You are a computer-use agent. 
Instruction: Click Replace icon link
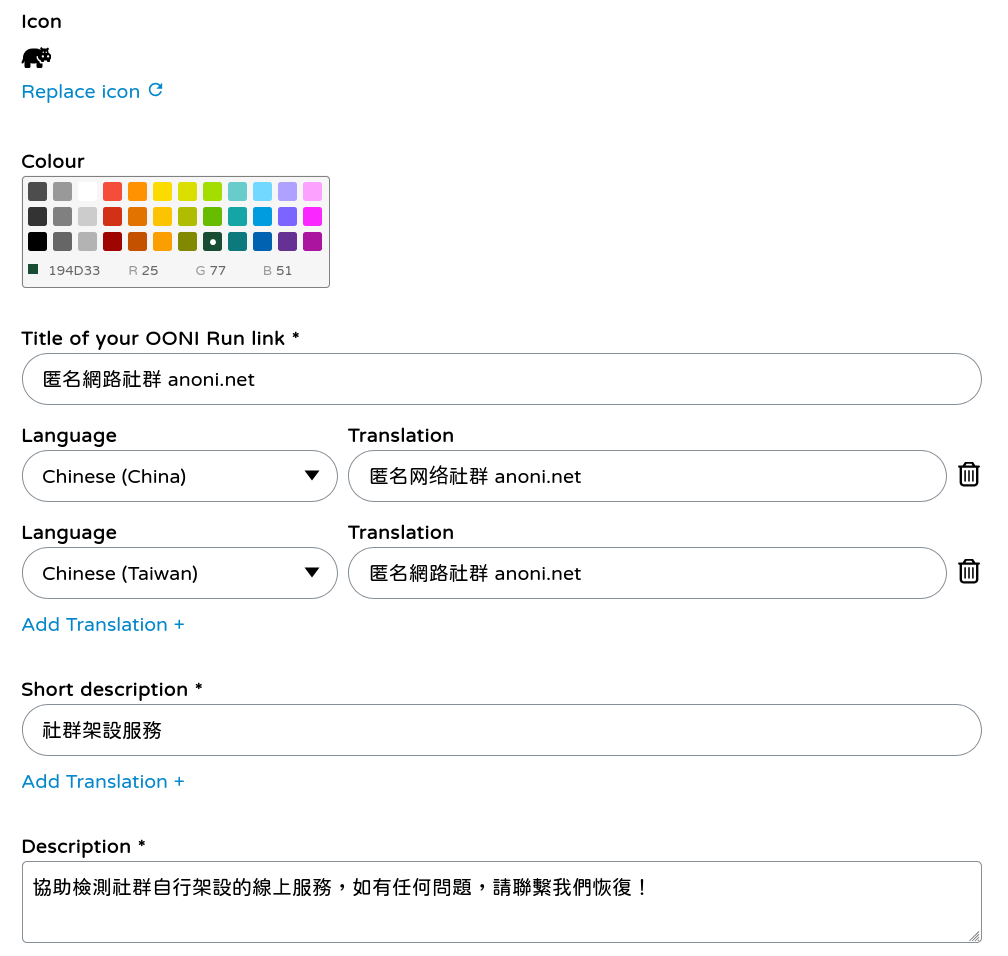[81, 92]
